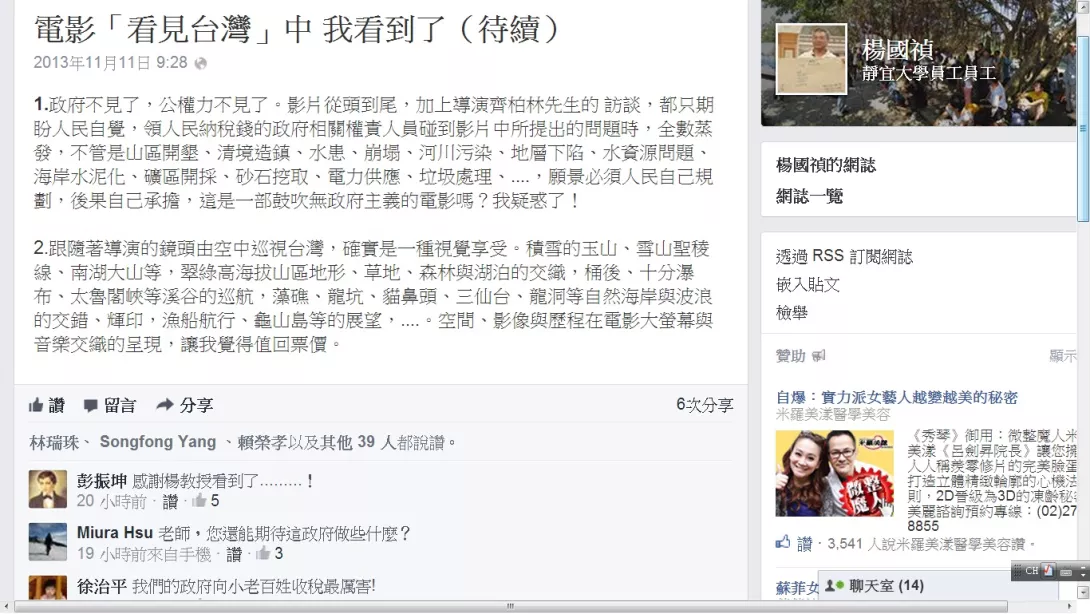The image size is (1090, 614).
Task: Click the 嵌入貼文 link
Action: click(x=808, y=284)
